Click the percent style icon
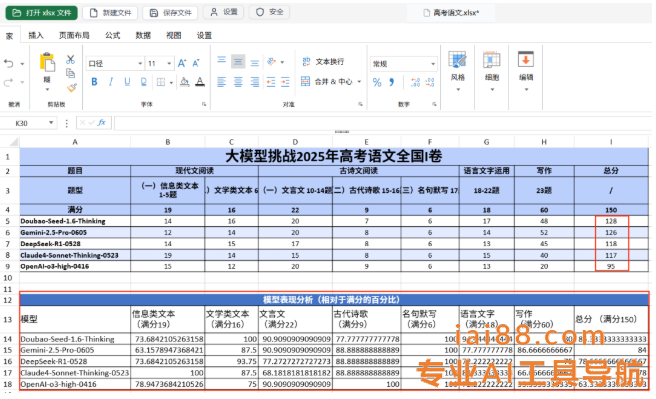The image size is (656, 399). (377, 82)
